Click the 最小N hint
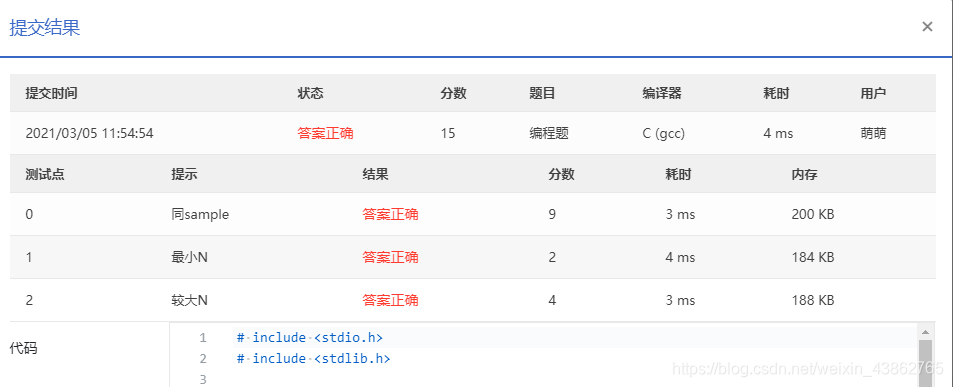 pyautogui.click(x=190, y=258)
